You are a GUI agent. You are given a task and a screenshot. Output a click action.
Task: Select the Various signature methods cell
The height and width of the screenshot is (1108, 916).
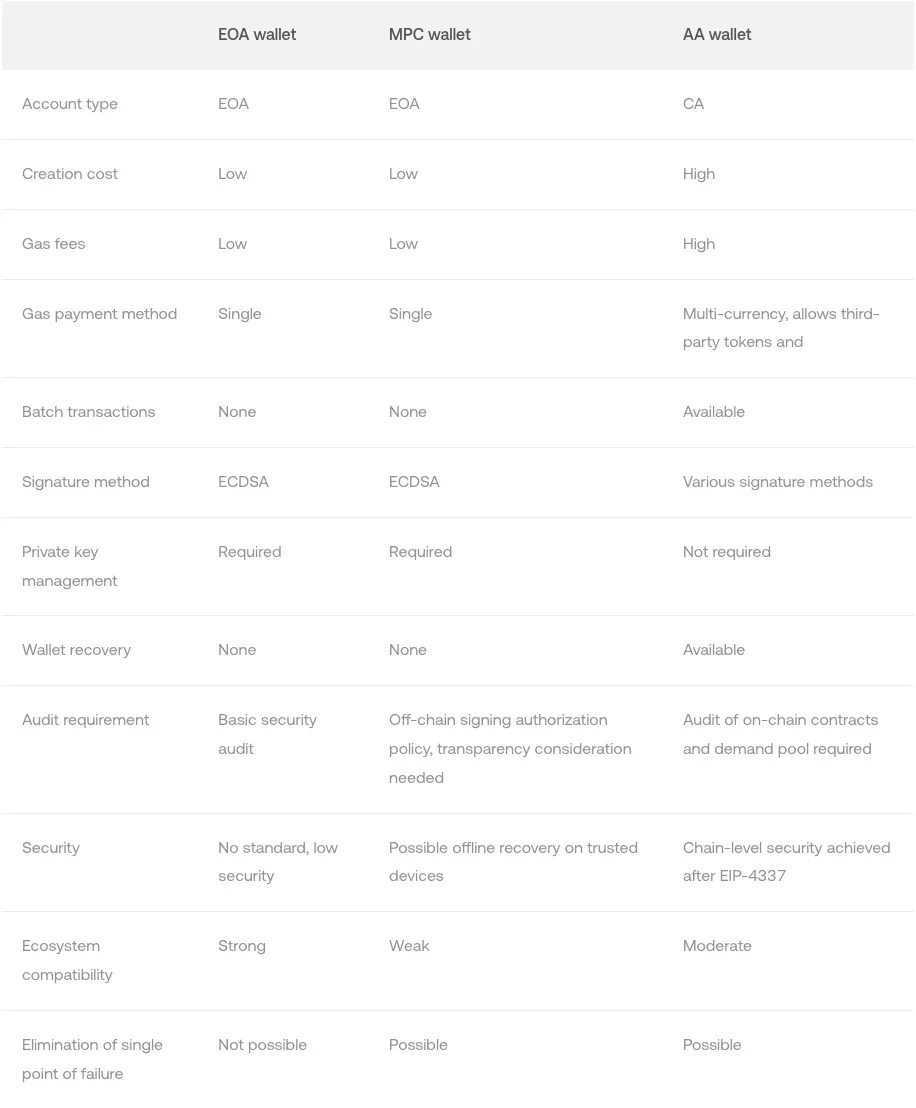pos(777,482)
